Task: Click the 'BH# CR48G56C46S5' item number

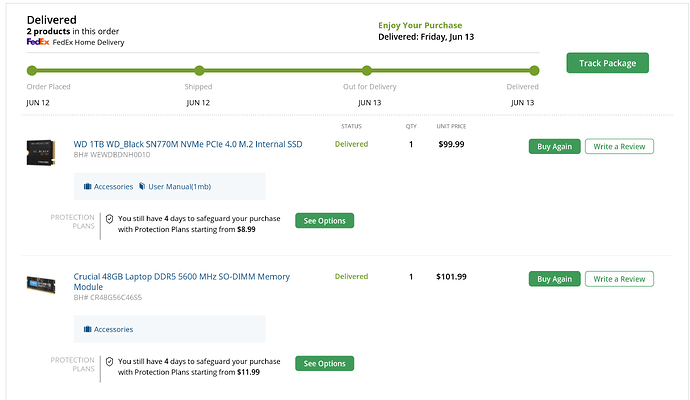Action: (x=108, y=297)
